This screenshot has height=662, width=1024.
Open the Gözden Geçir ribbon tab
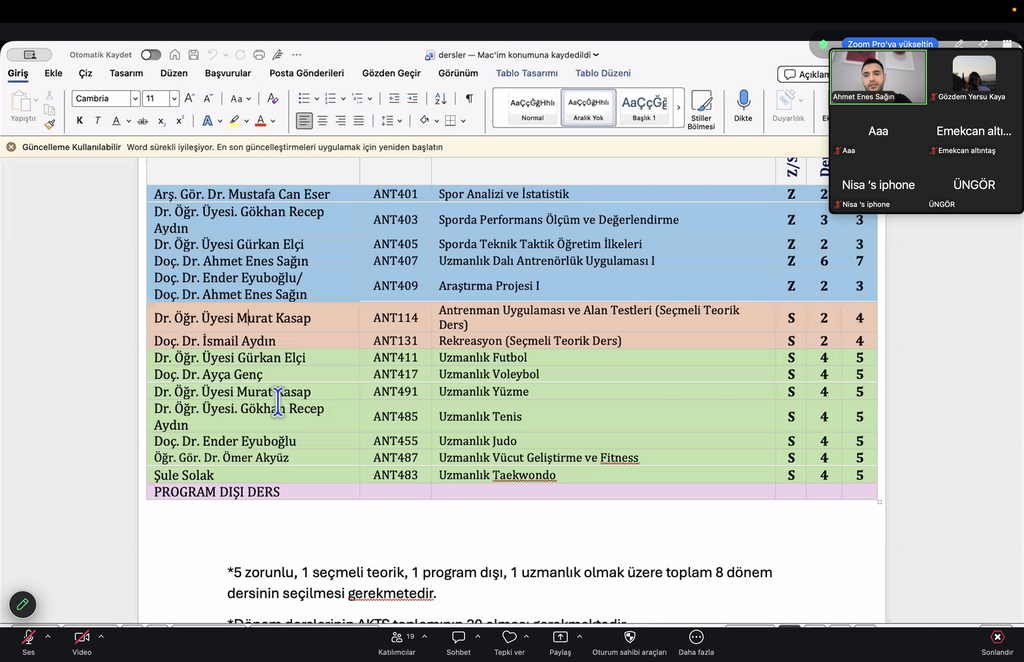click(391, 73)
